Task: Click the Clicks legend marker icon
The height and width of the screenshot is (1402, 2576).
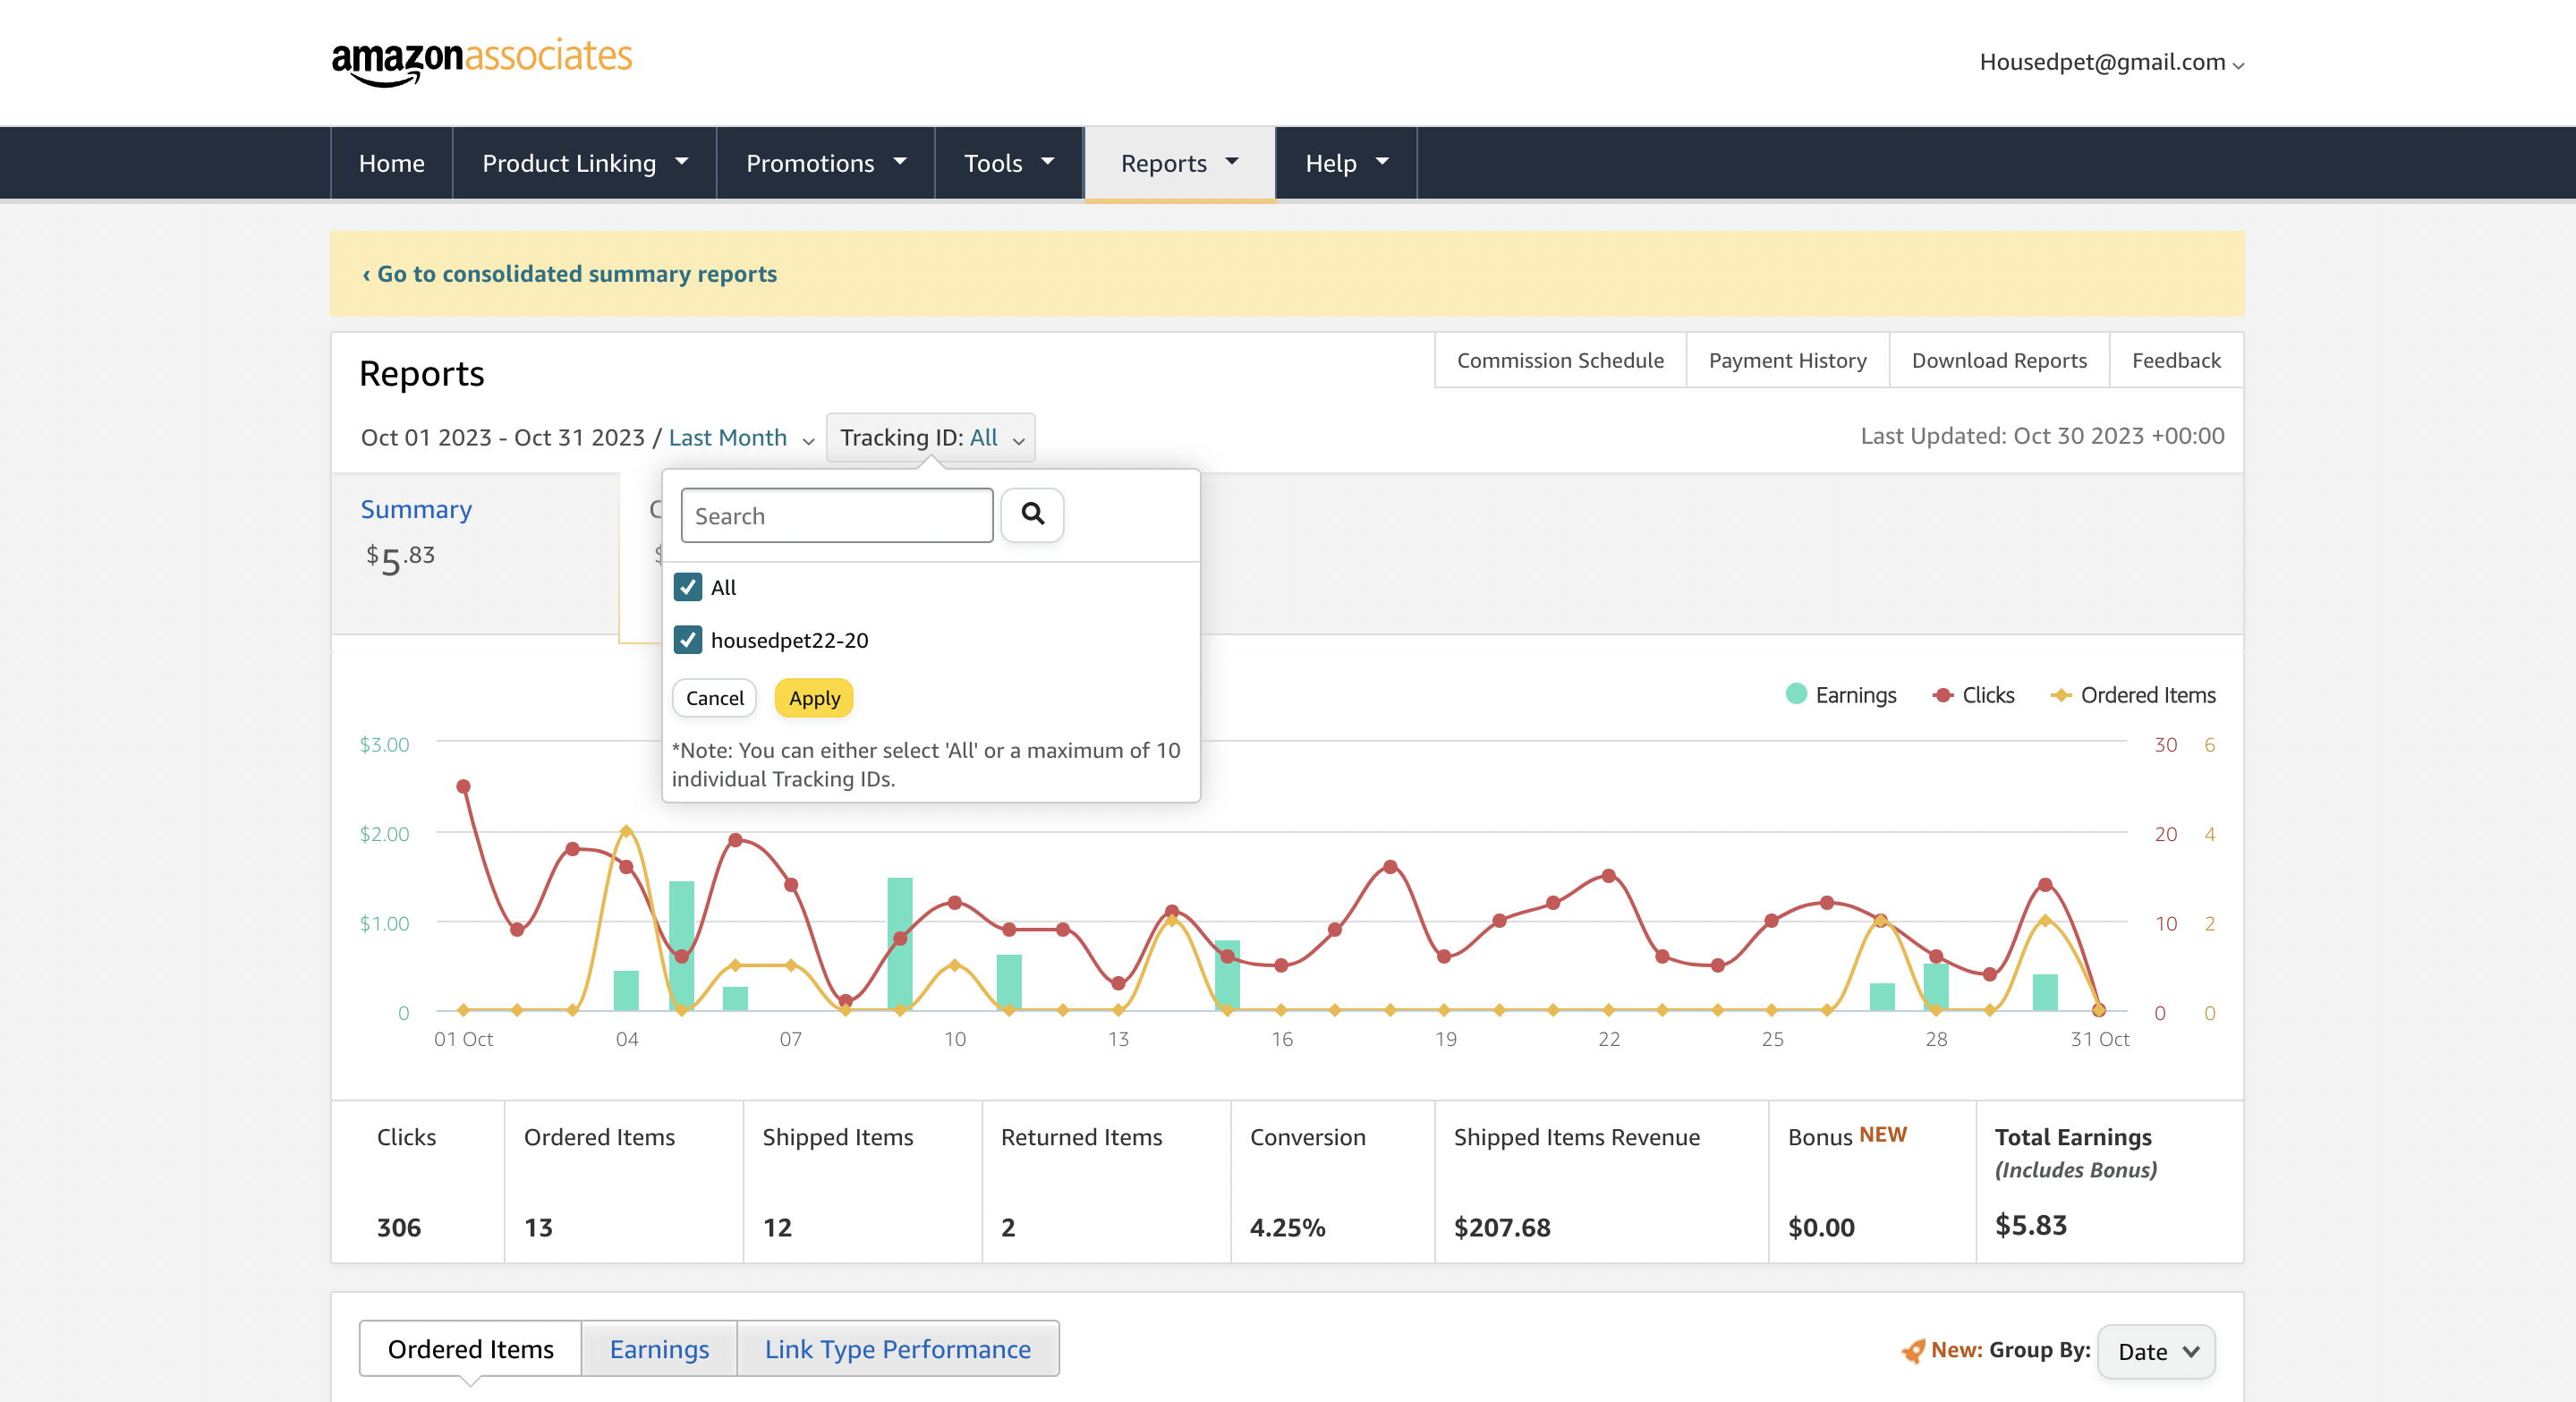Action: pyautogui.click(x=1943, y=695)
